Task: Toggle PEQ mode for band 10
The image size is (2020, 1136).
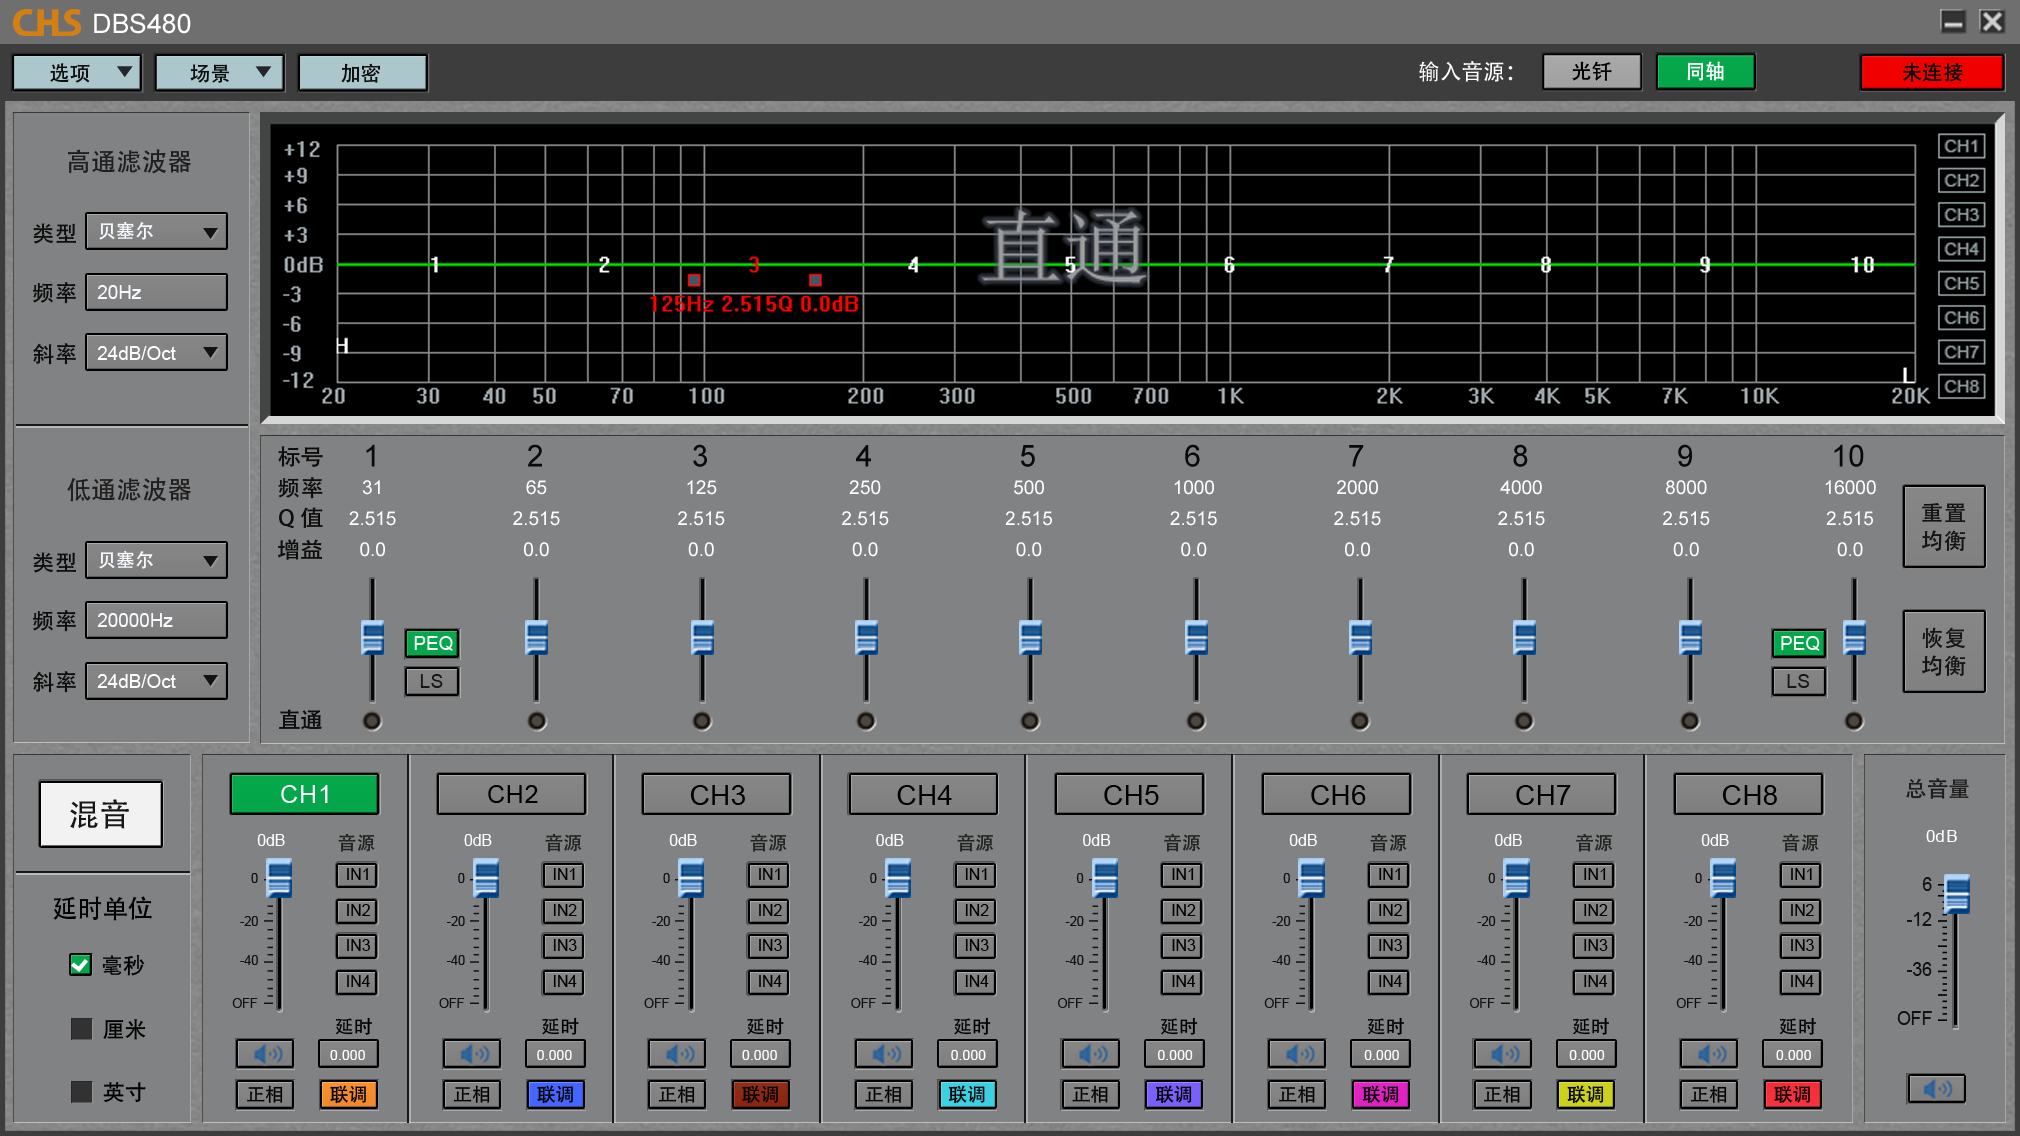Action: tap(1799, 643)
